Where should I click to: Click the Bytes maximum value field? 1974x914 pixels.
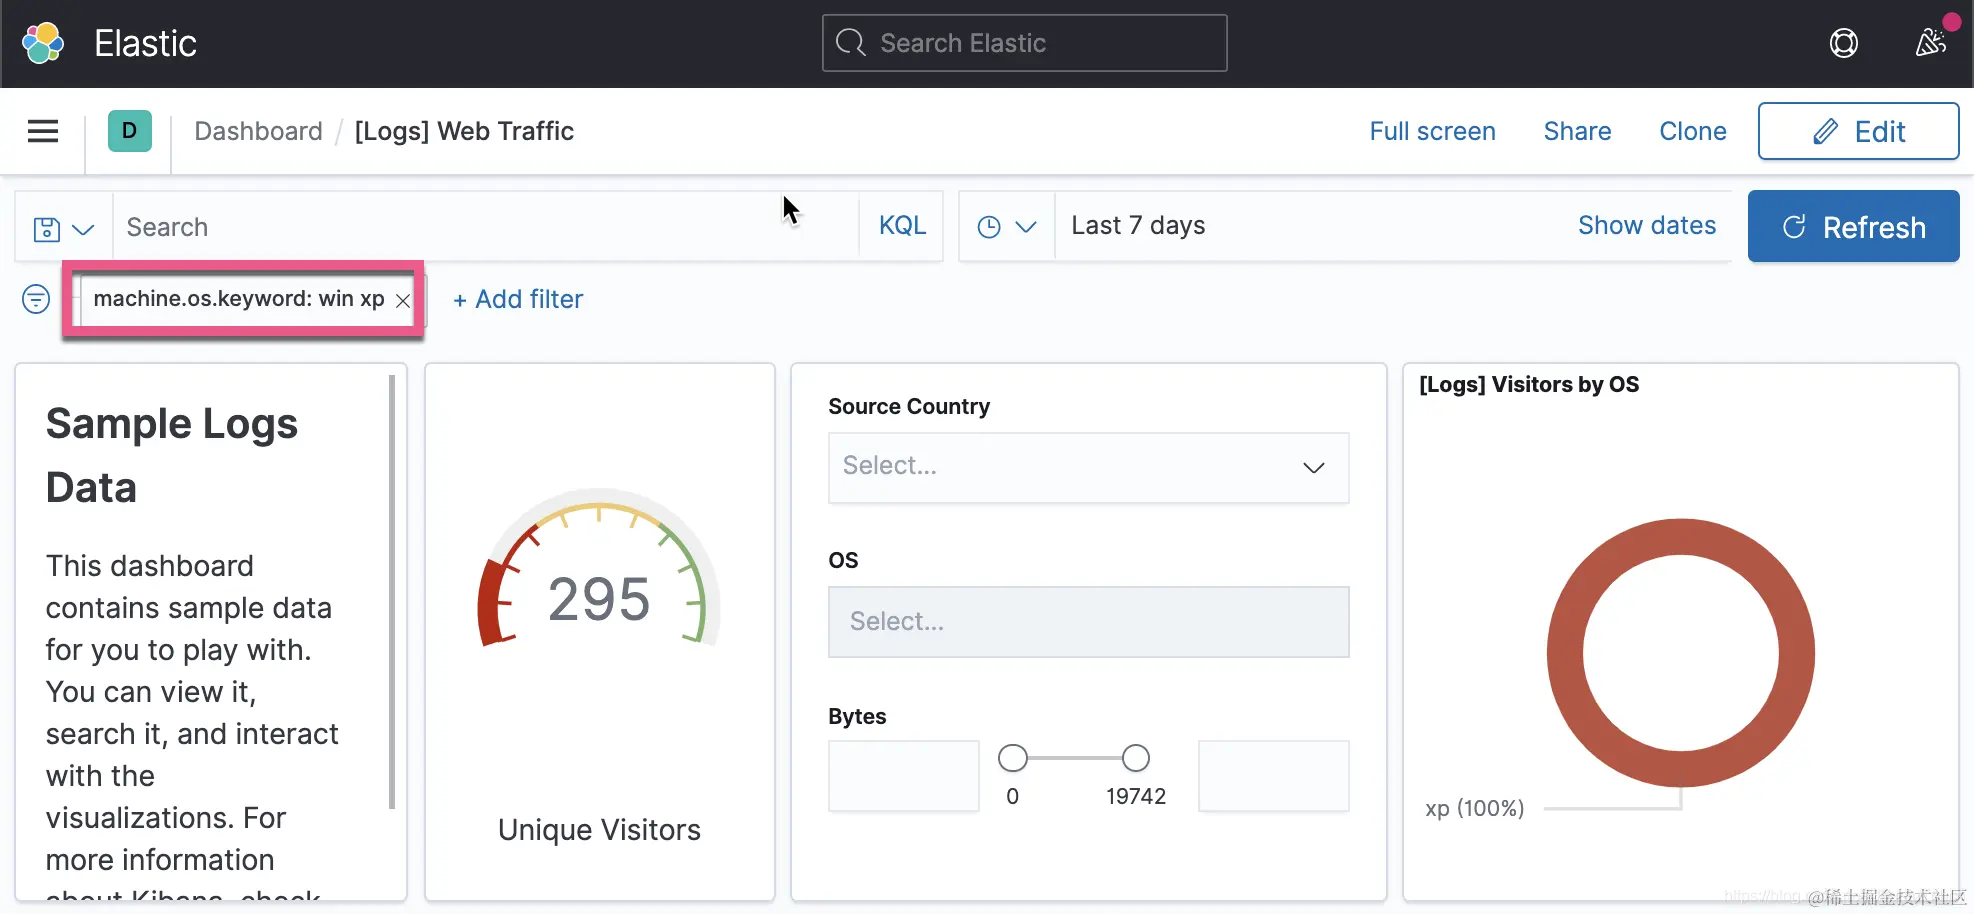1273,776
